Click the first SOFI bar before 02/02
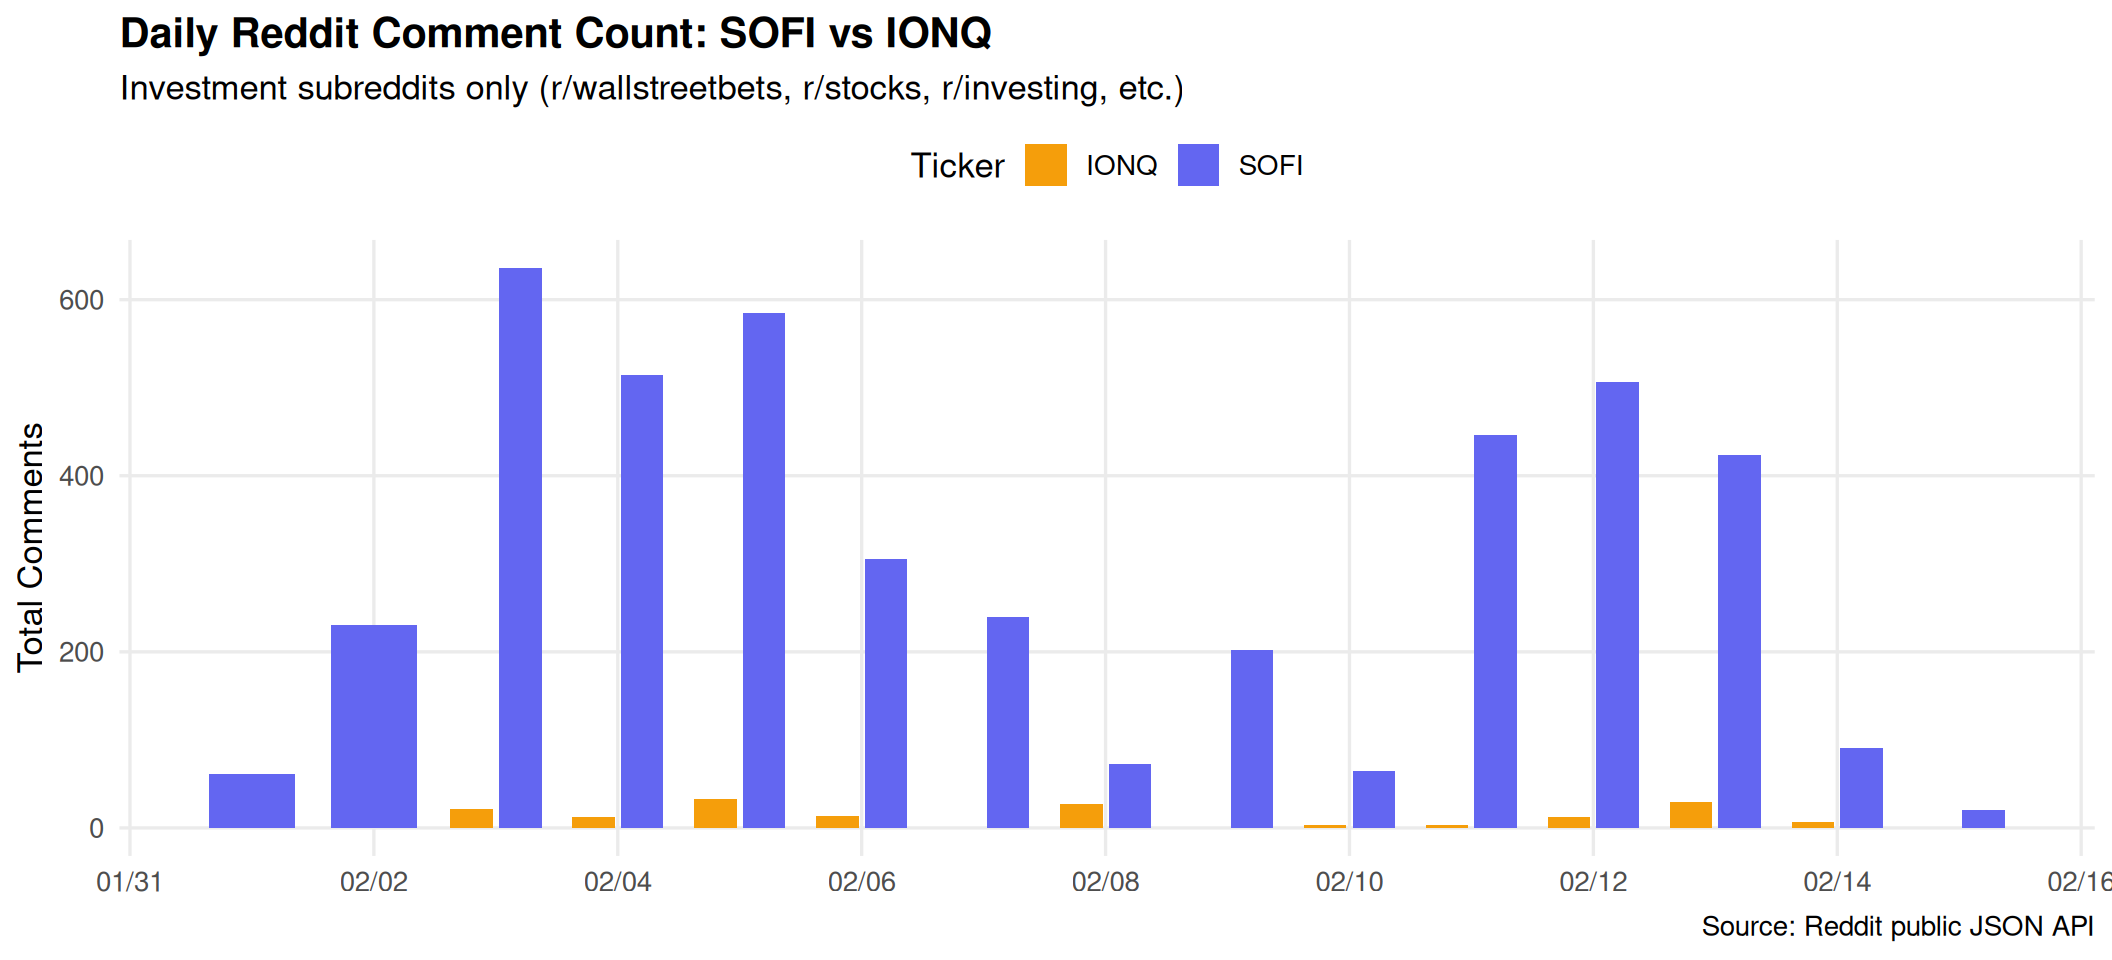 (252, 800)
